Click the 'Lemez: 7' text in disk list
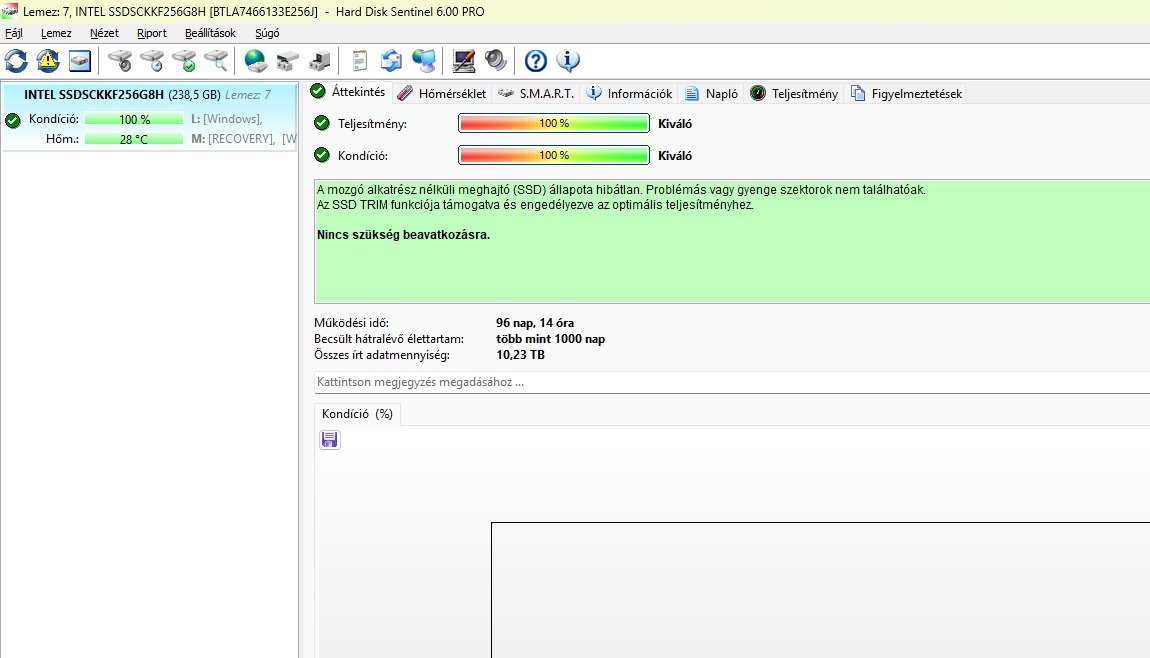Viewport: 1150px width, 658px height. click(248, 95)
